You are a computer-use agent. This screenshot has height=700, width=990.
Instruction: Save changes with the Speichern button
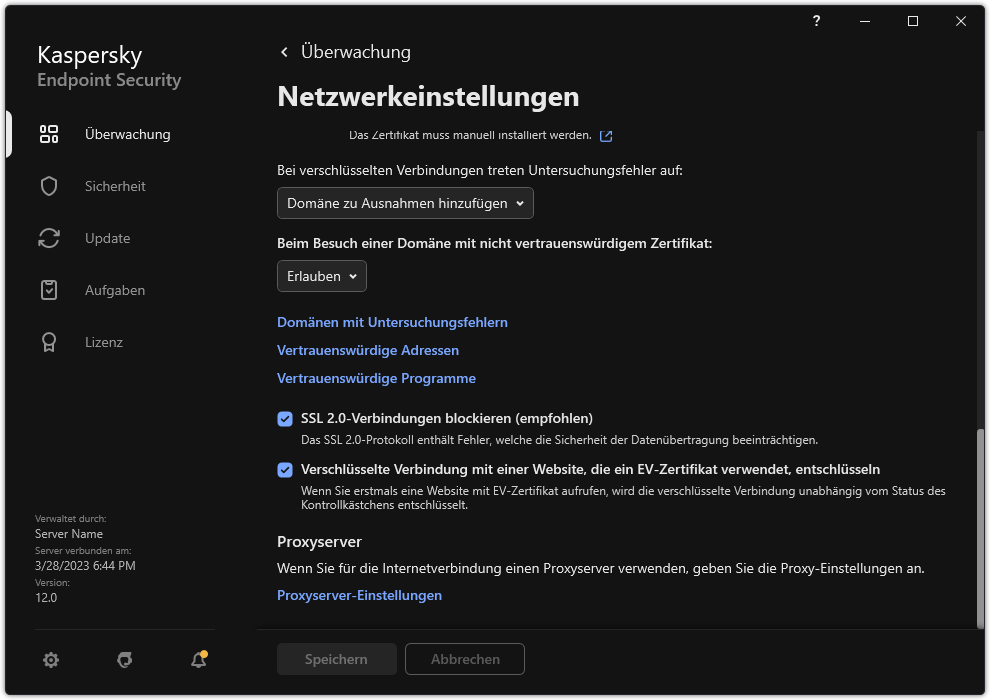coord(336,659)
